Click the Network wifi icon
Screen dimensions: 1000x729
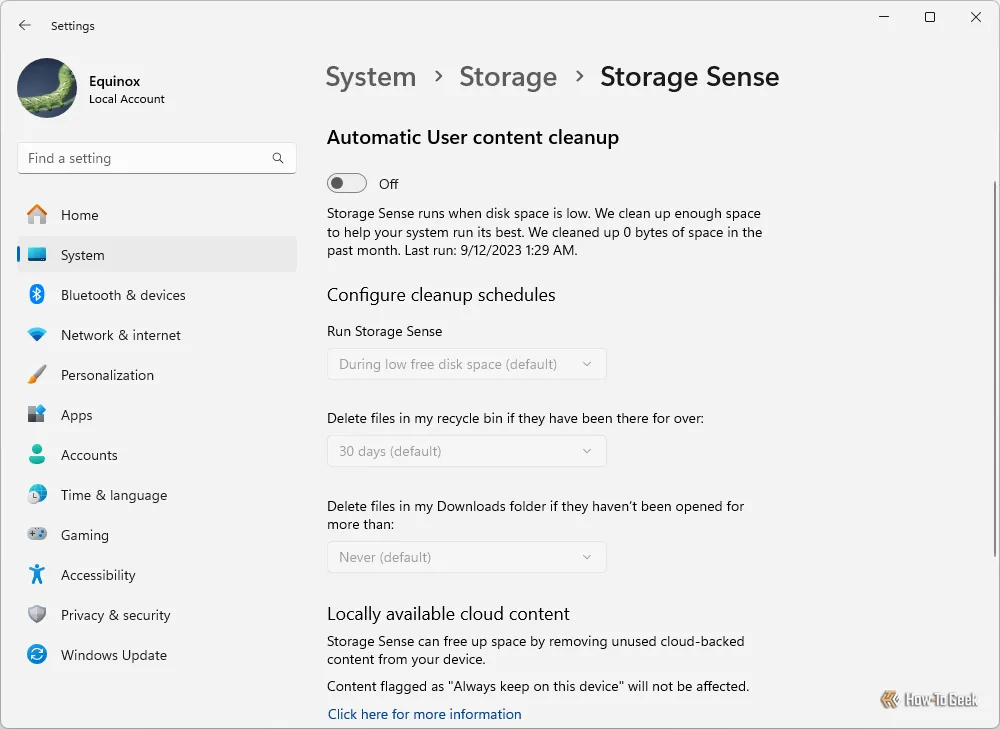pyautogui.click(x=37, y=334)
